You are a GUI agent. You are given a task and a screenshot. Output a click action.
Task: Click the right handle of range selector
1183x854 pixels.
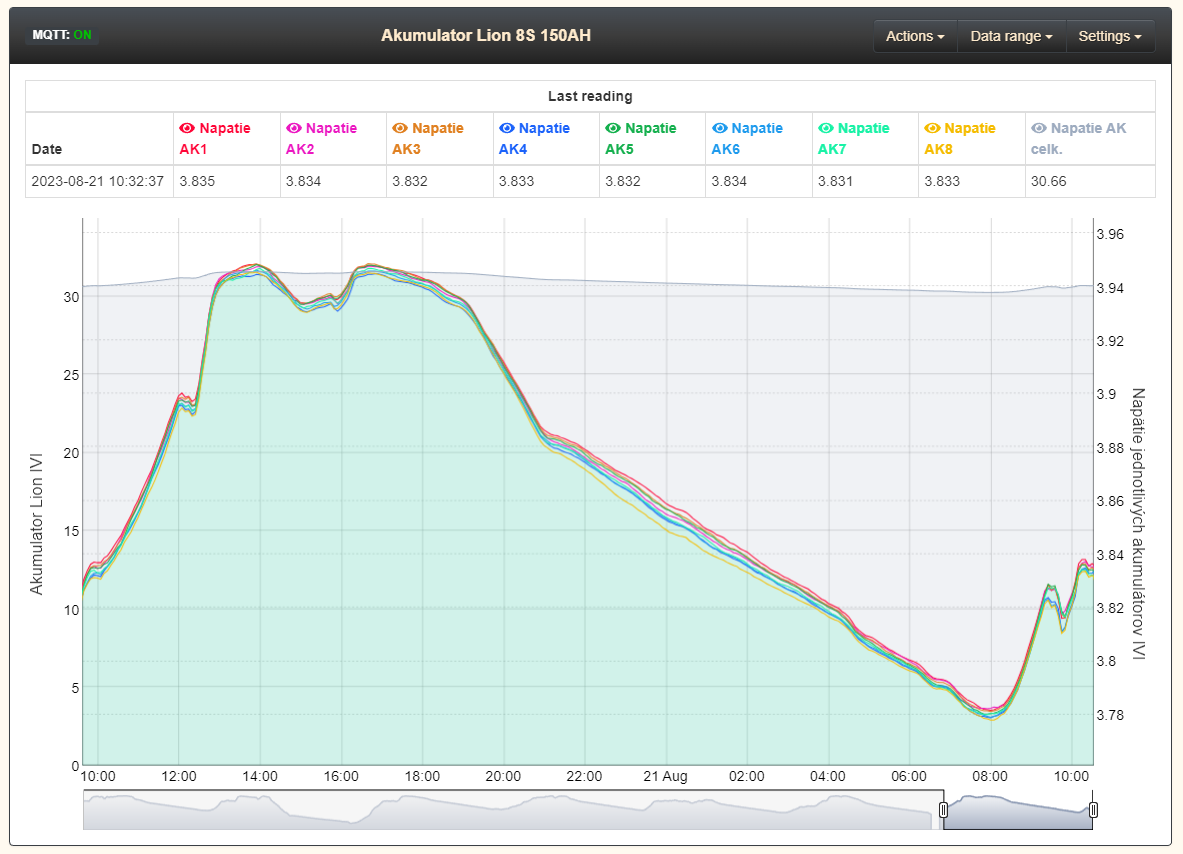[x=1093, y=809]
